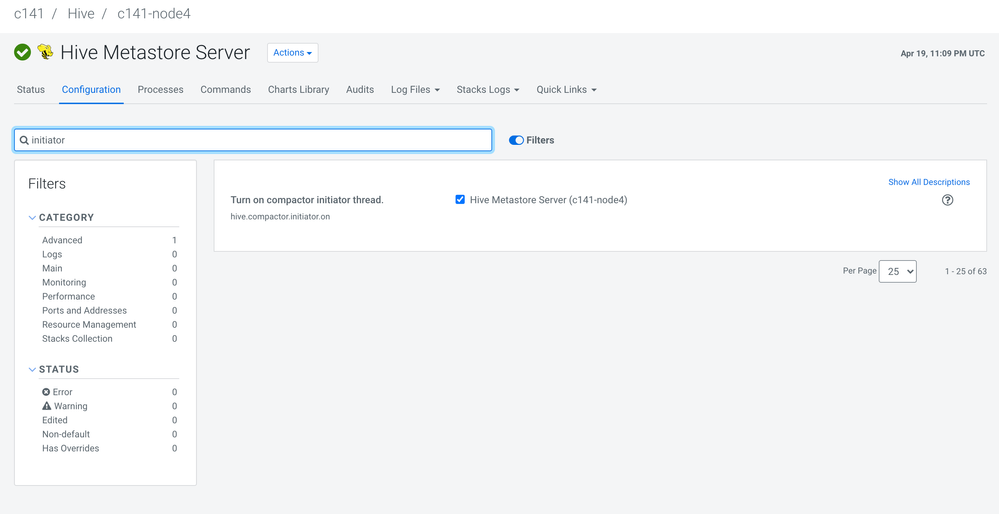Go to the Hive breadcrumb link
This screenshot has height=514, width=999.
click(81, 14)
